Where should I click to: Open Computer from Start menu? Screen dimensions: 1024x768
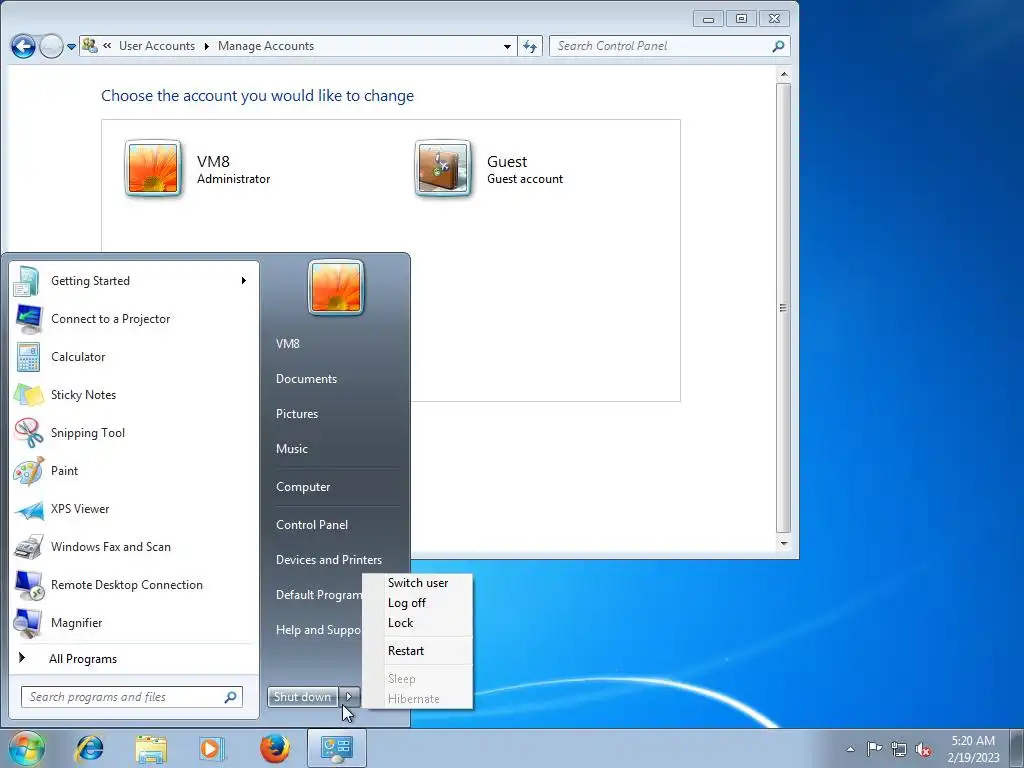pyautogui.click(x=303, y=487)
